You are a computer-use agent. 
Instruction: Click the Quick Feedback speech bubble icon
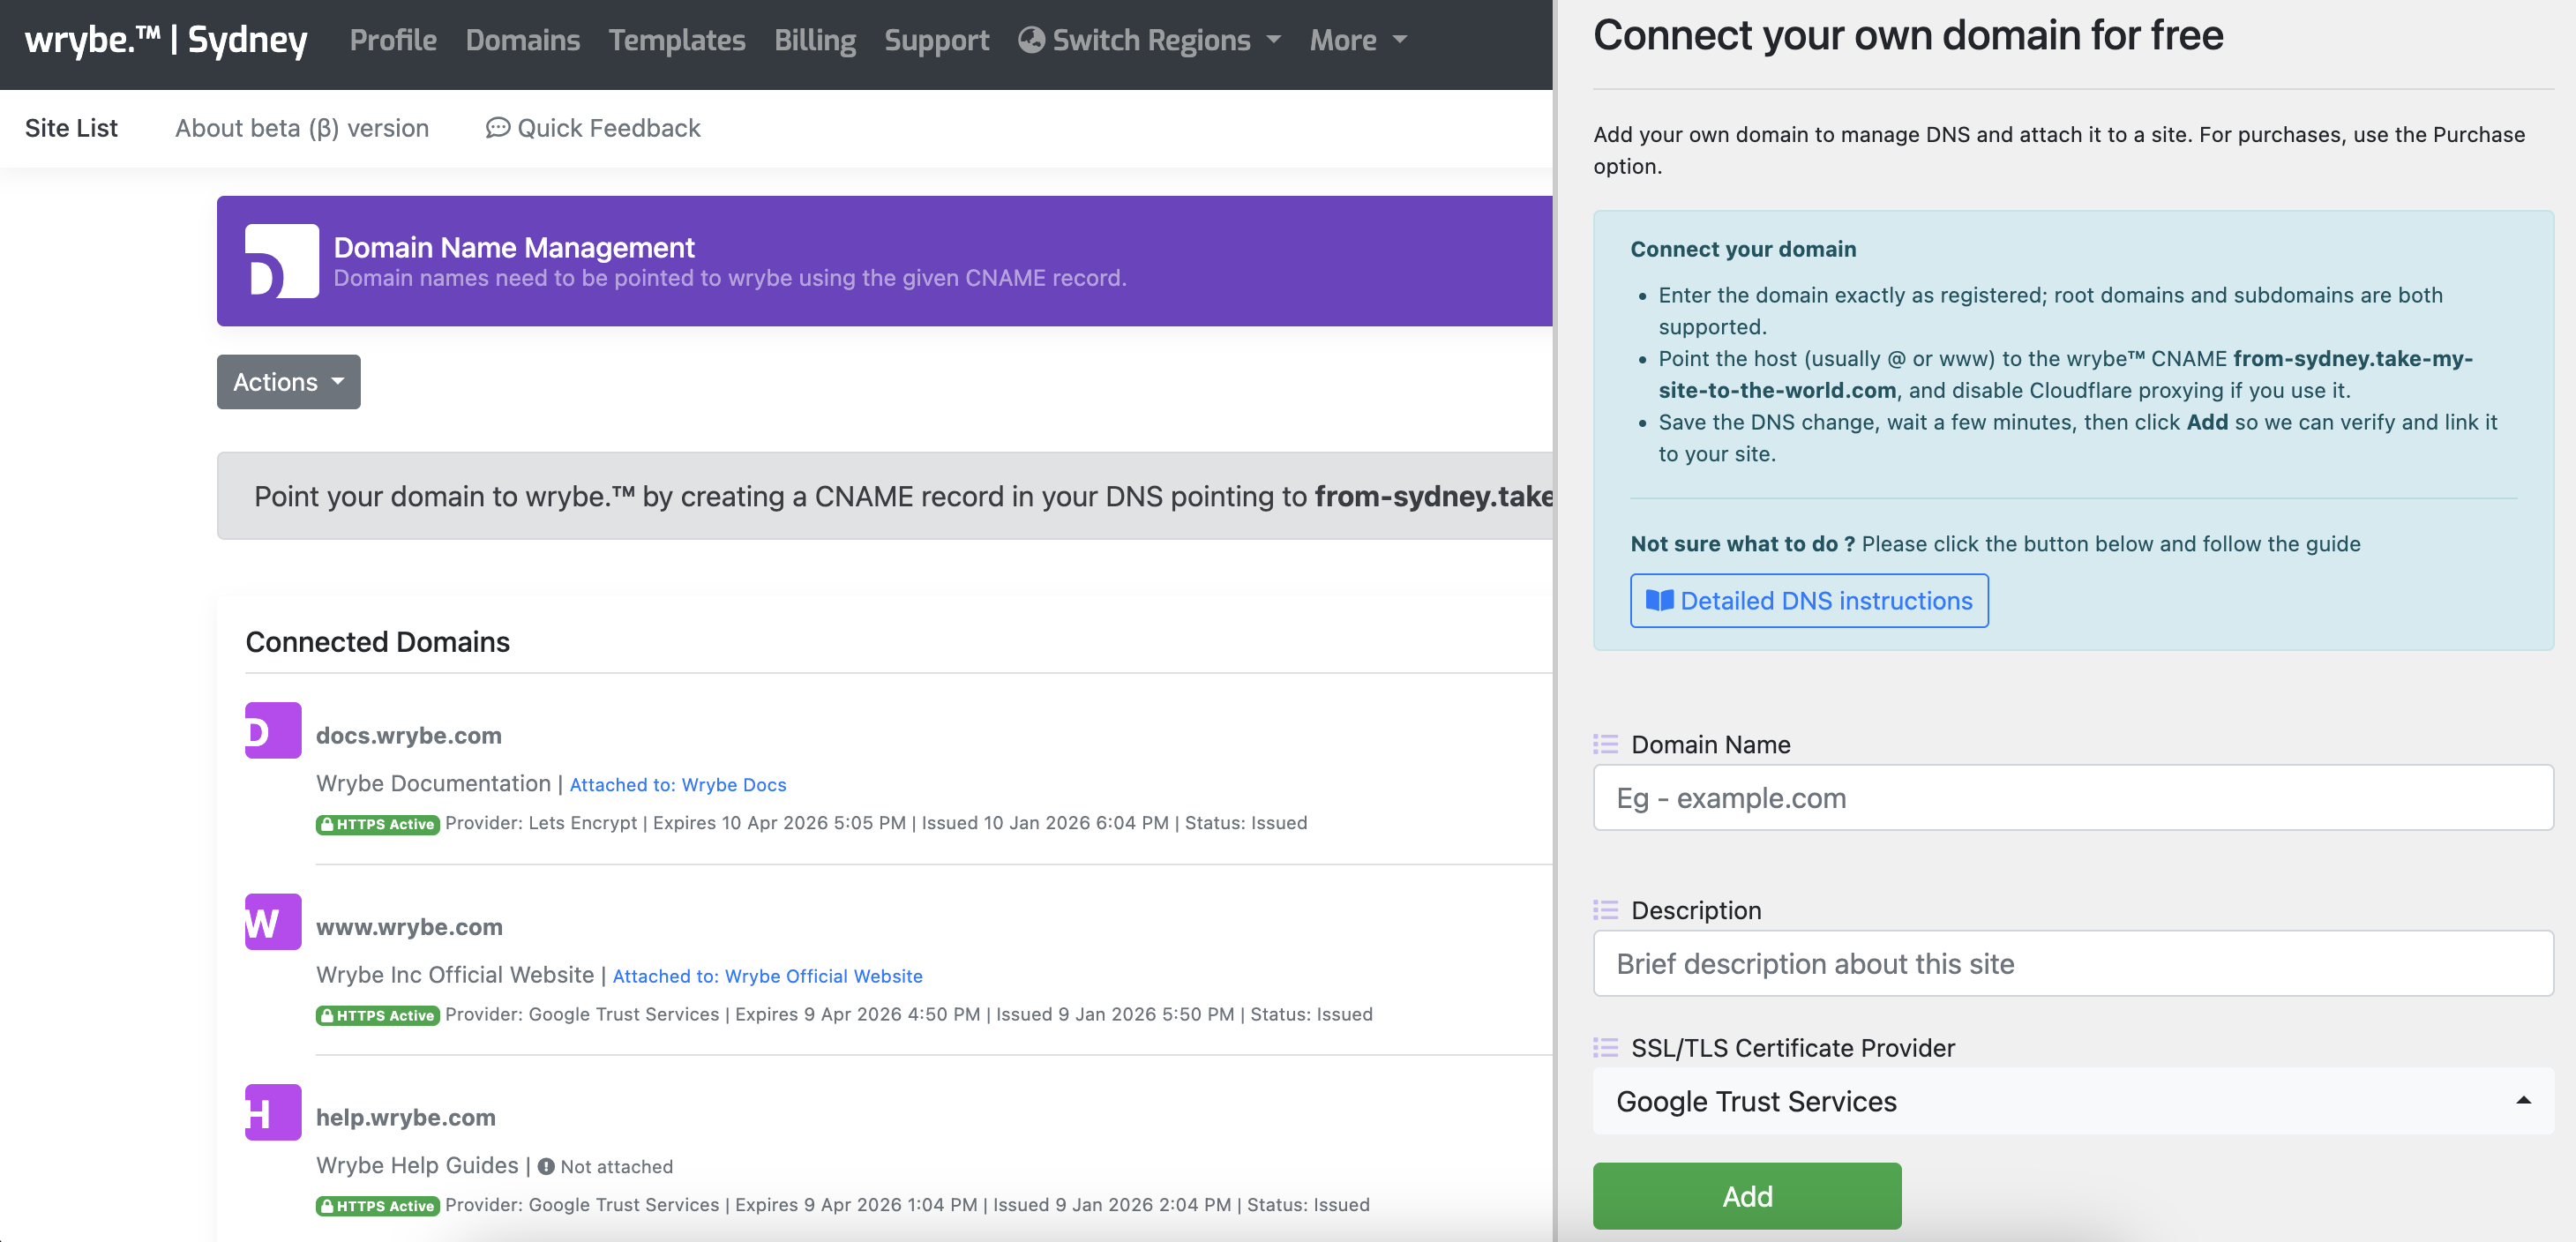(497, 128)
